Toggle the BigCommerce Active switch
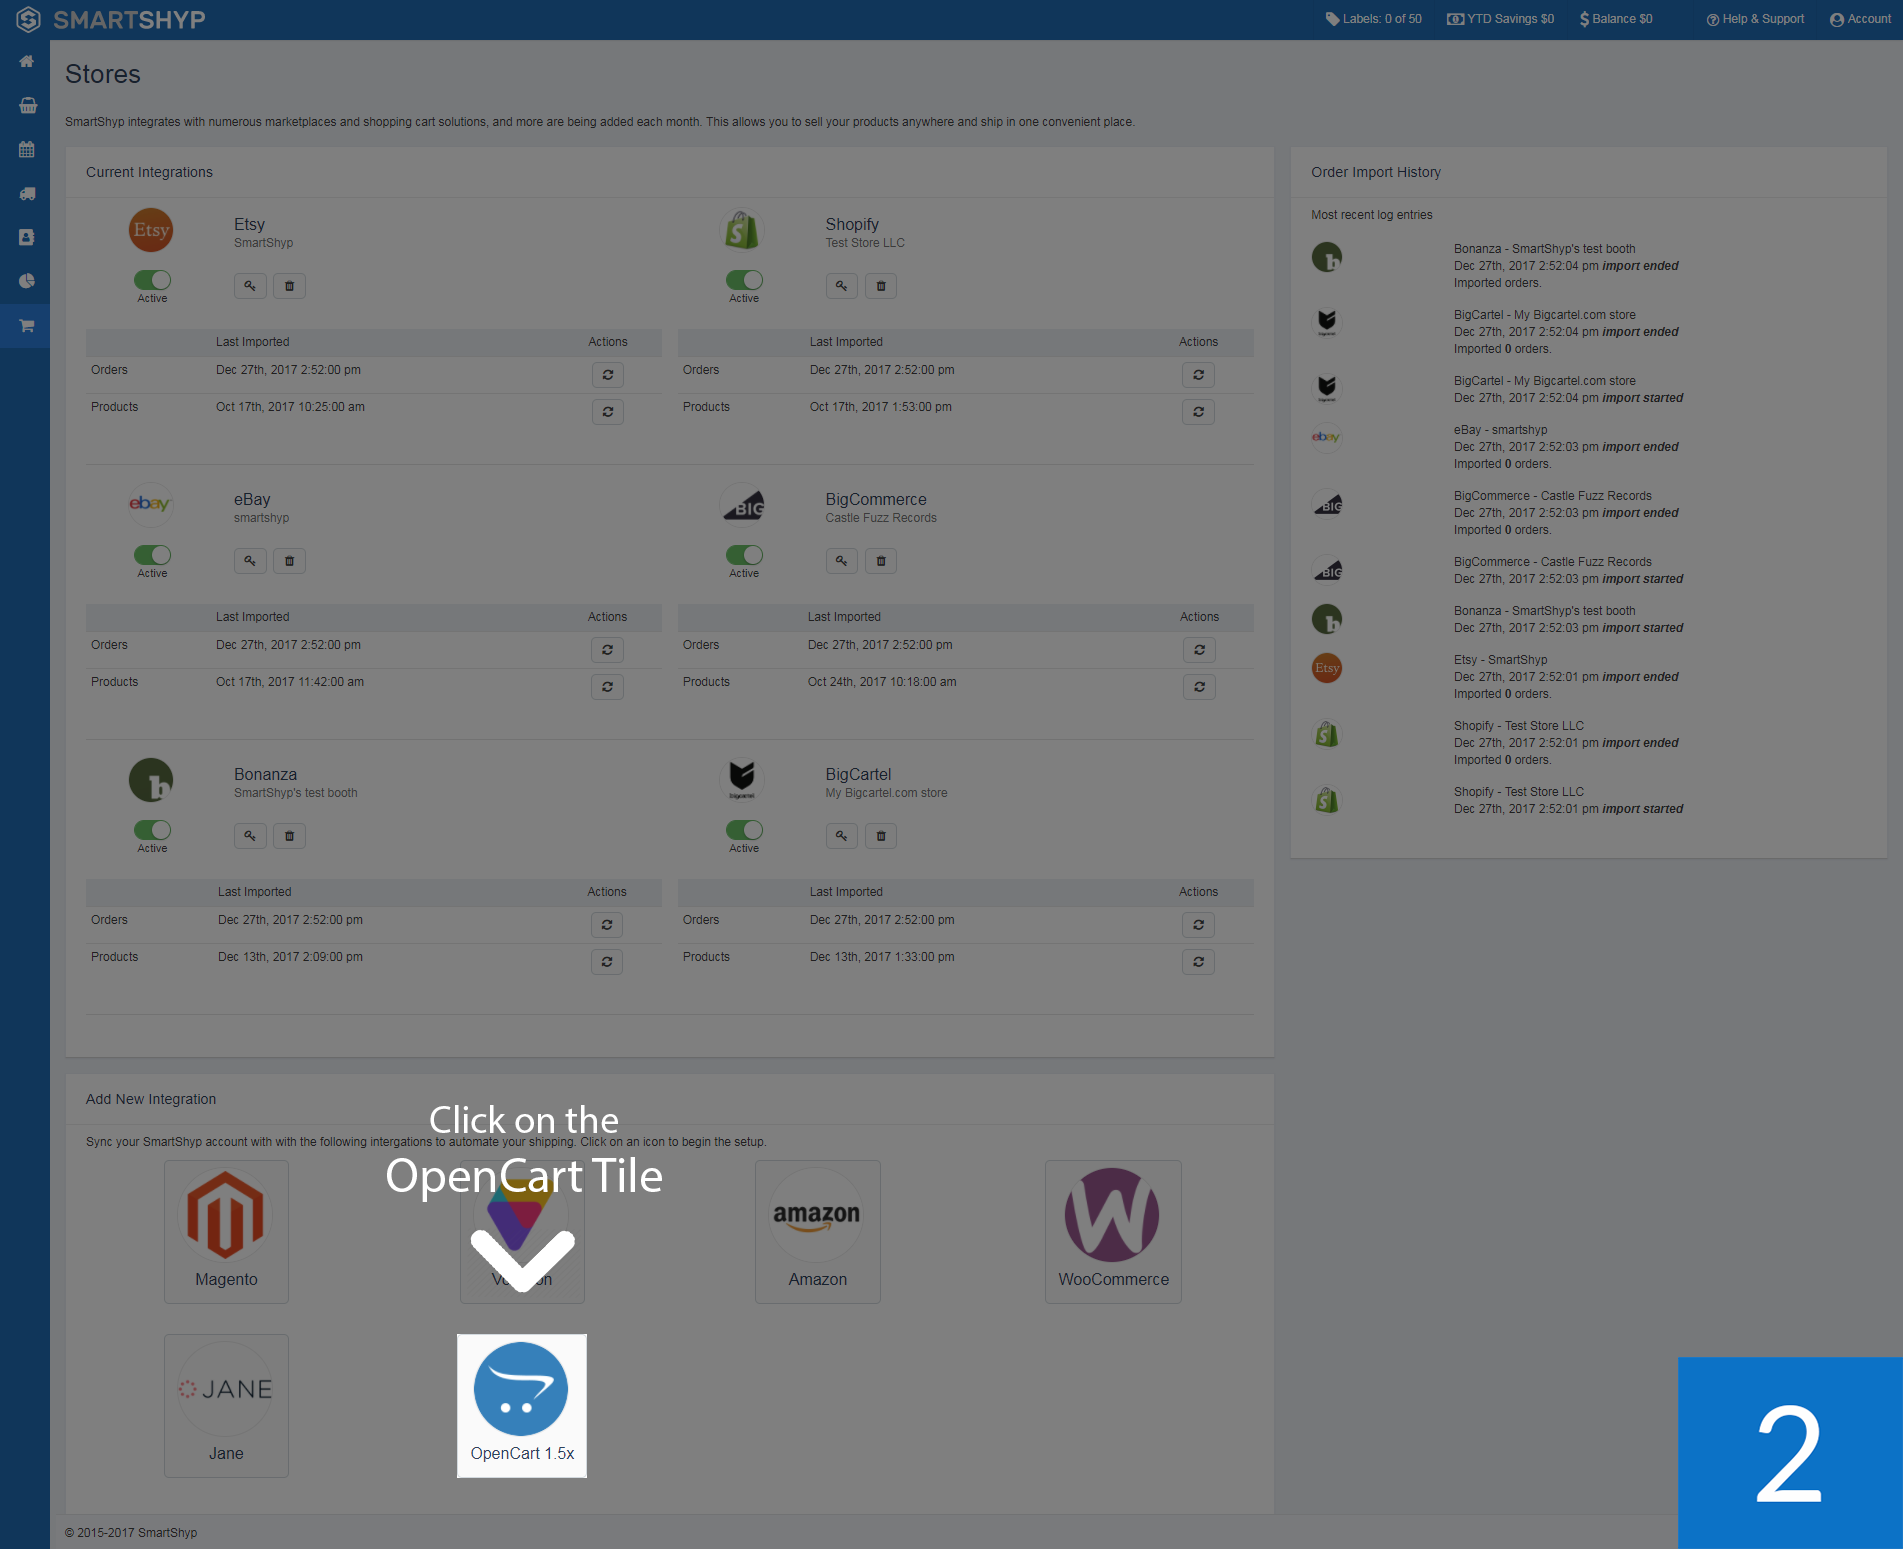Screen dimensions: 1903x1549 coord(744,555)
